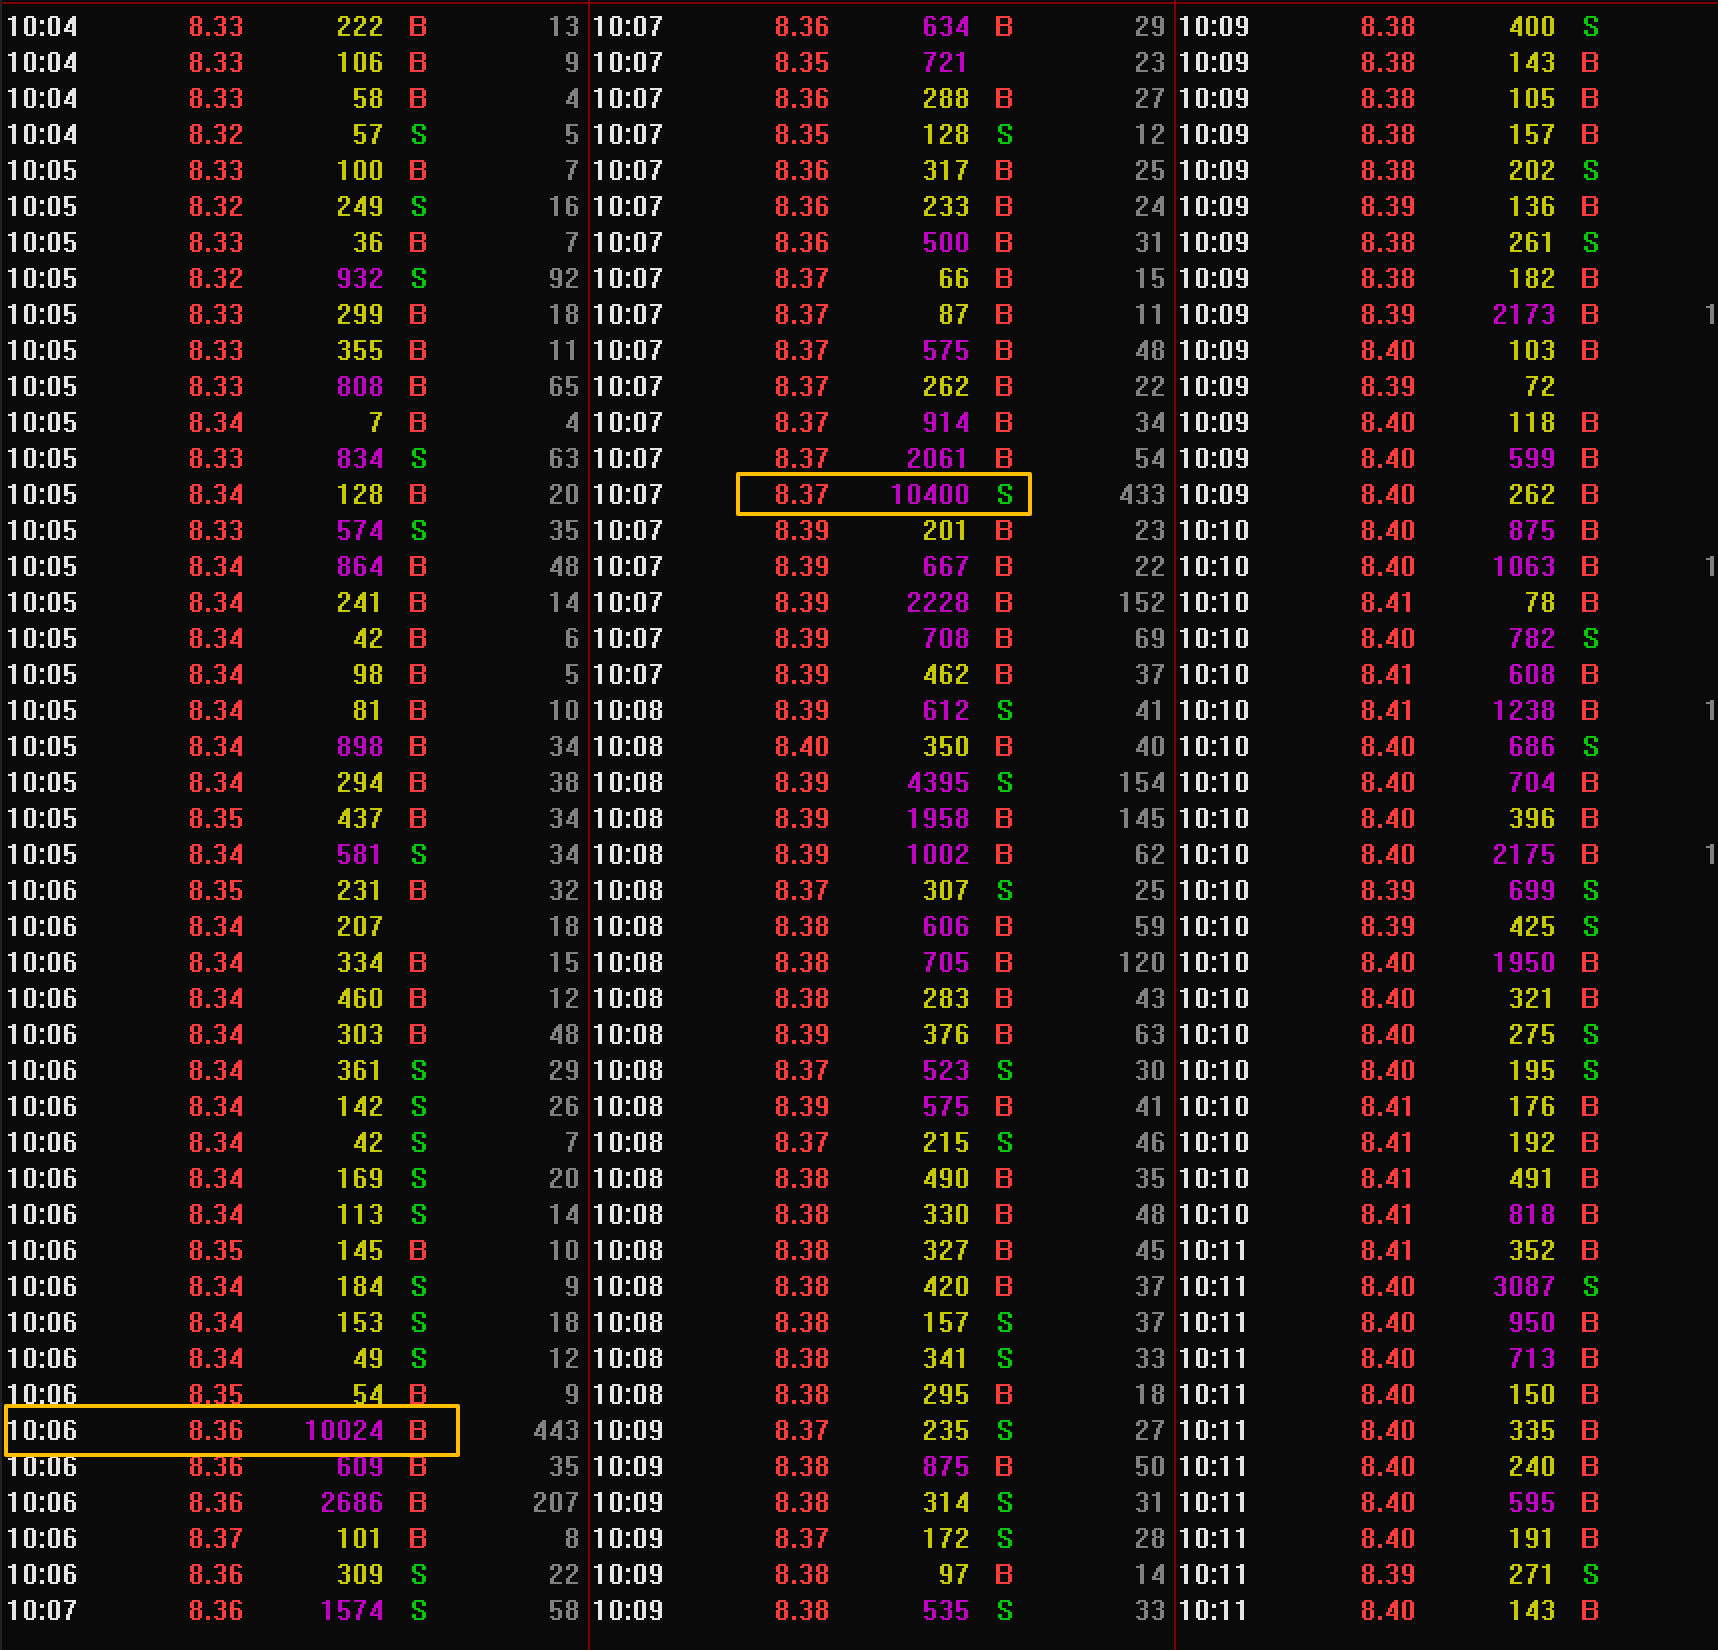This screenshot has width=1718, height=1650.
Task: Click the 65 trade count value
Action: [x=564, y=386]
